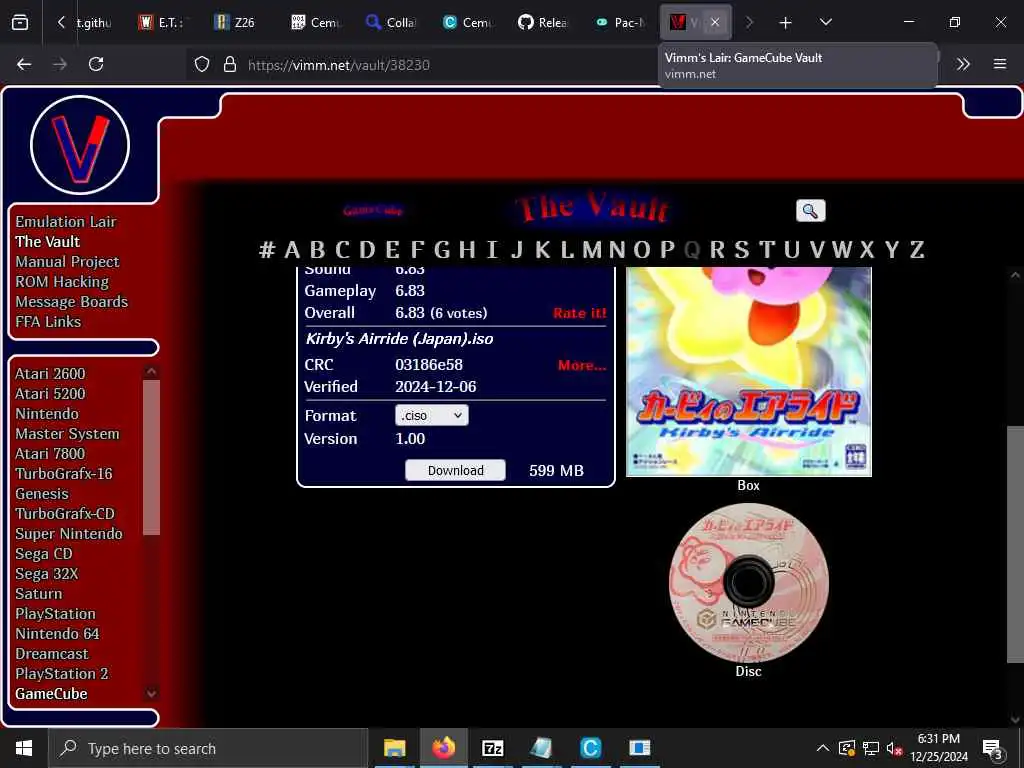
Task: Click the system list scrollbar thumb
Action: click(151, 457)
